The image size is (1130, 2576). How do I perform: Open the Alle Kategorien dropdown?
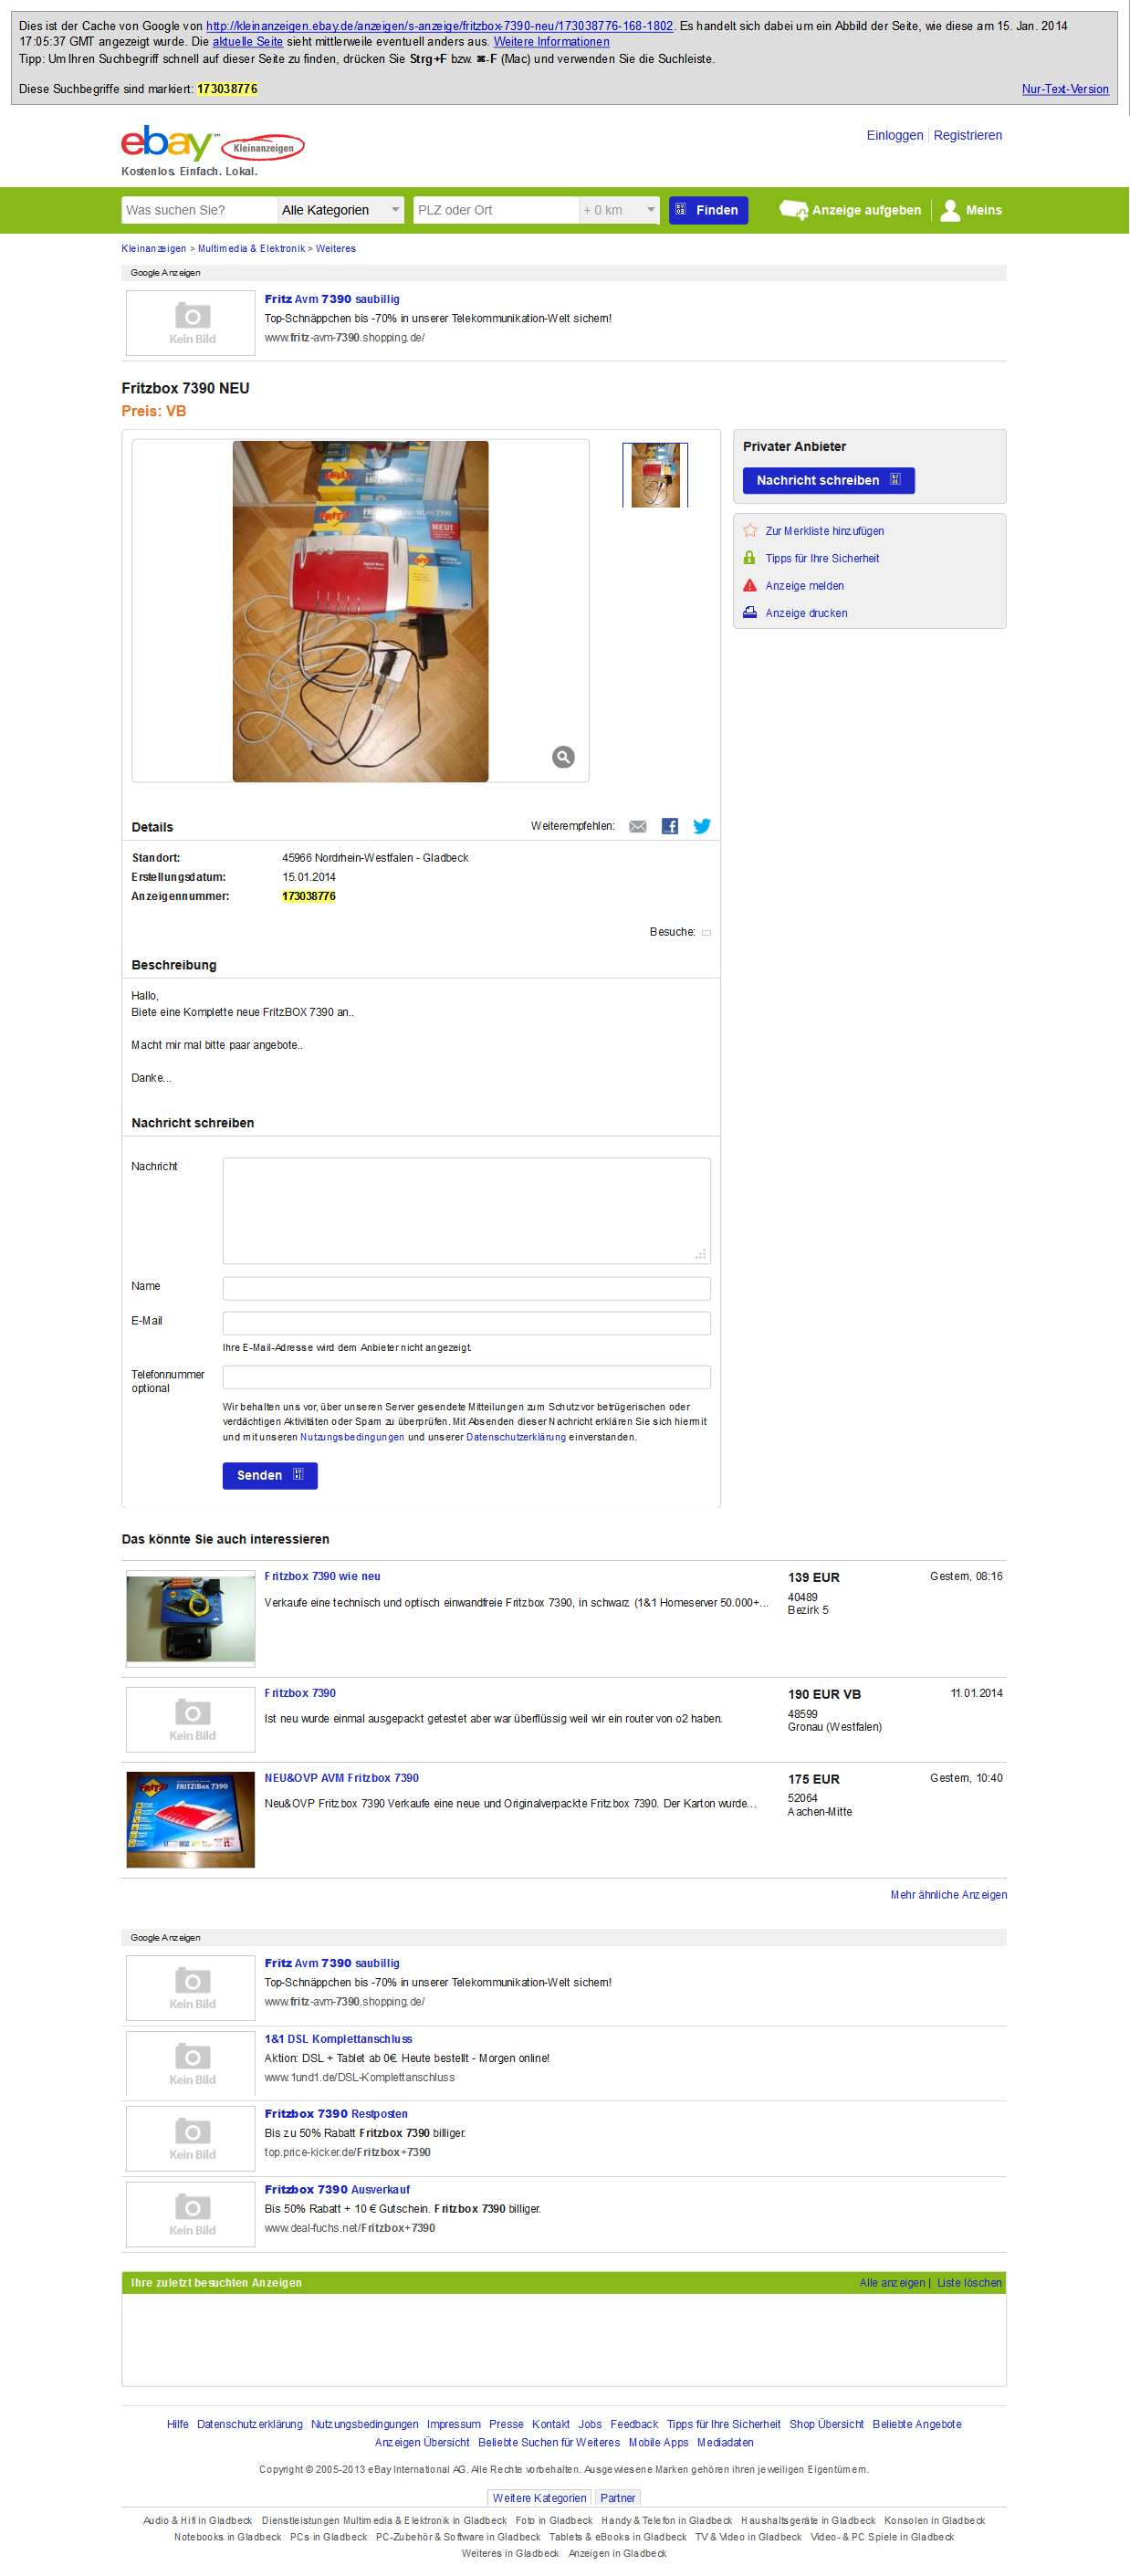pyautogui.click(x=341, y=210)
